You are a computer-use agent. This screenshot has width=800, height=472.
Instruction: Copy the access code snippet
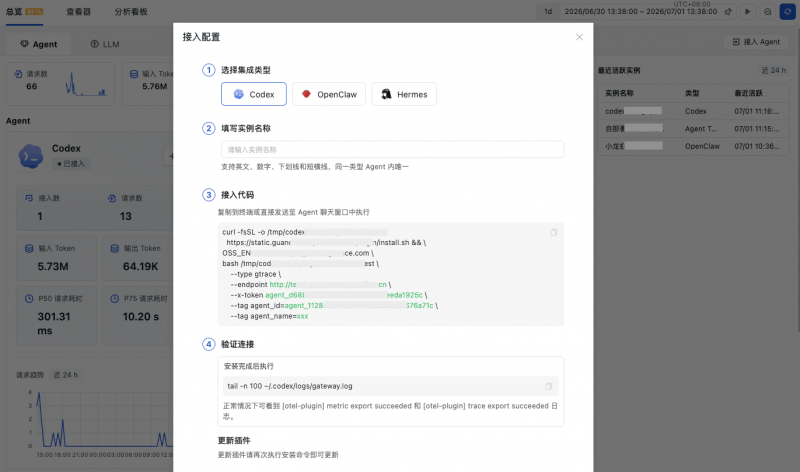pyautogui.click(x=554, y=233)
